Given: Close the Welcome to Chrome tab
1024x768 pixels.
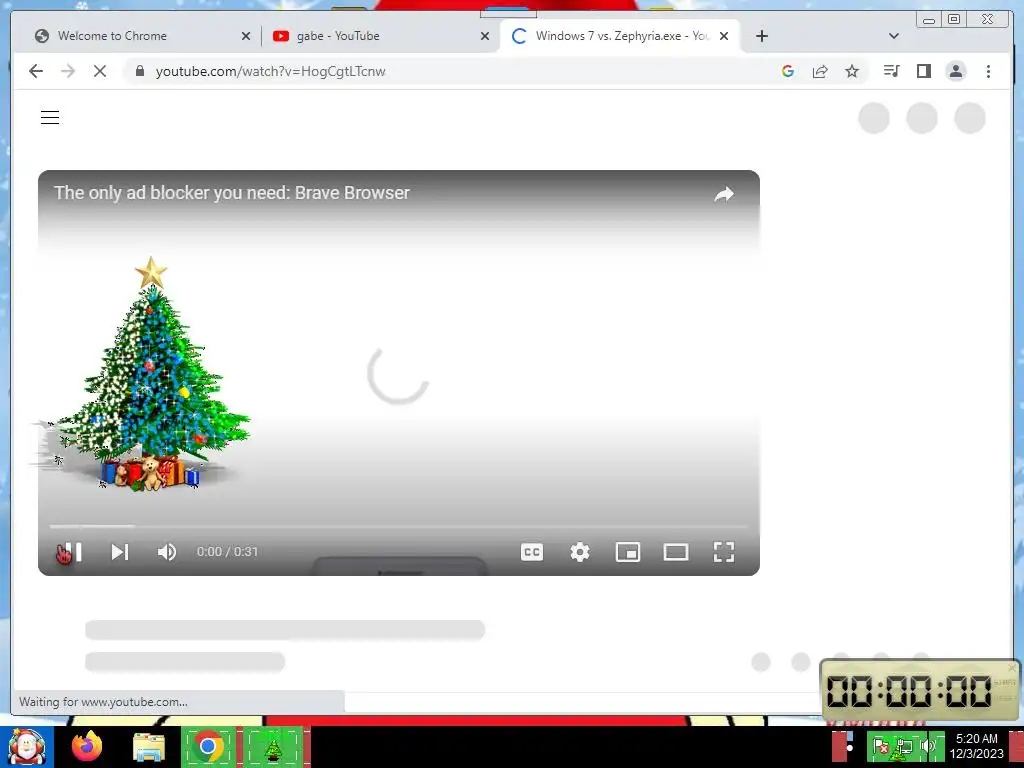Looking at the screenshot, I should point(246,36).
